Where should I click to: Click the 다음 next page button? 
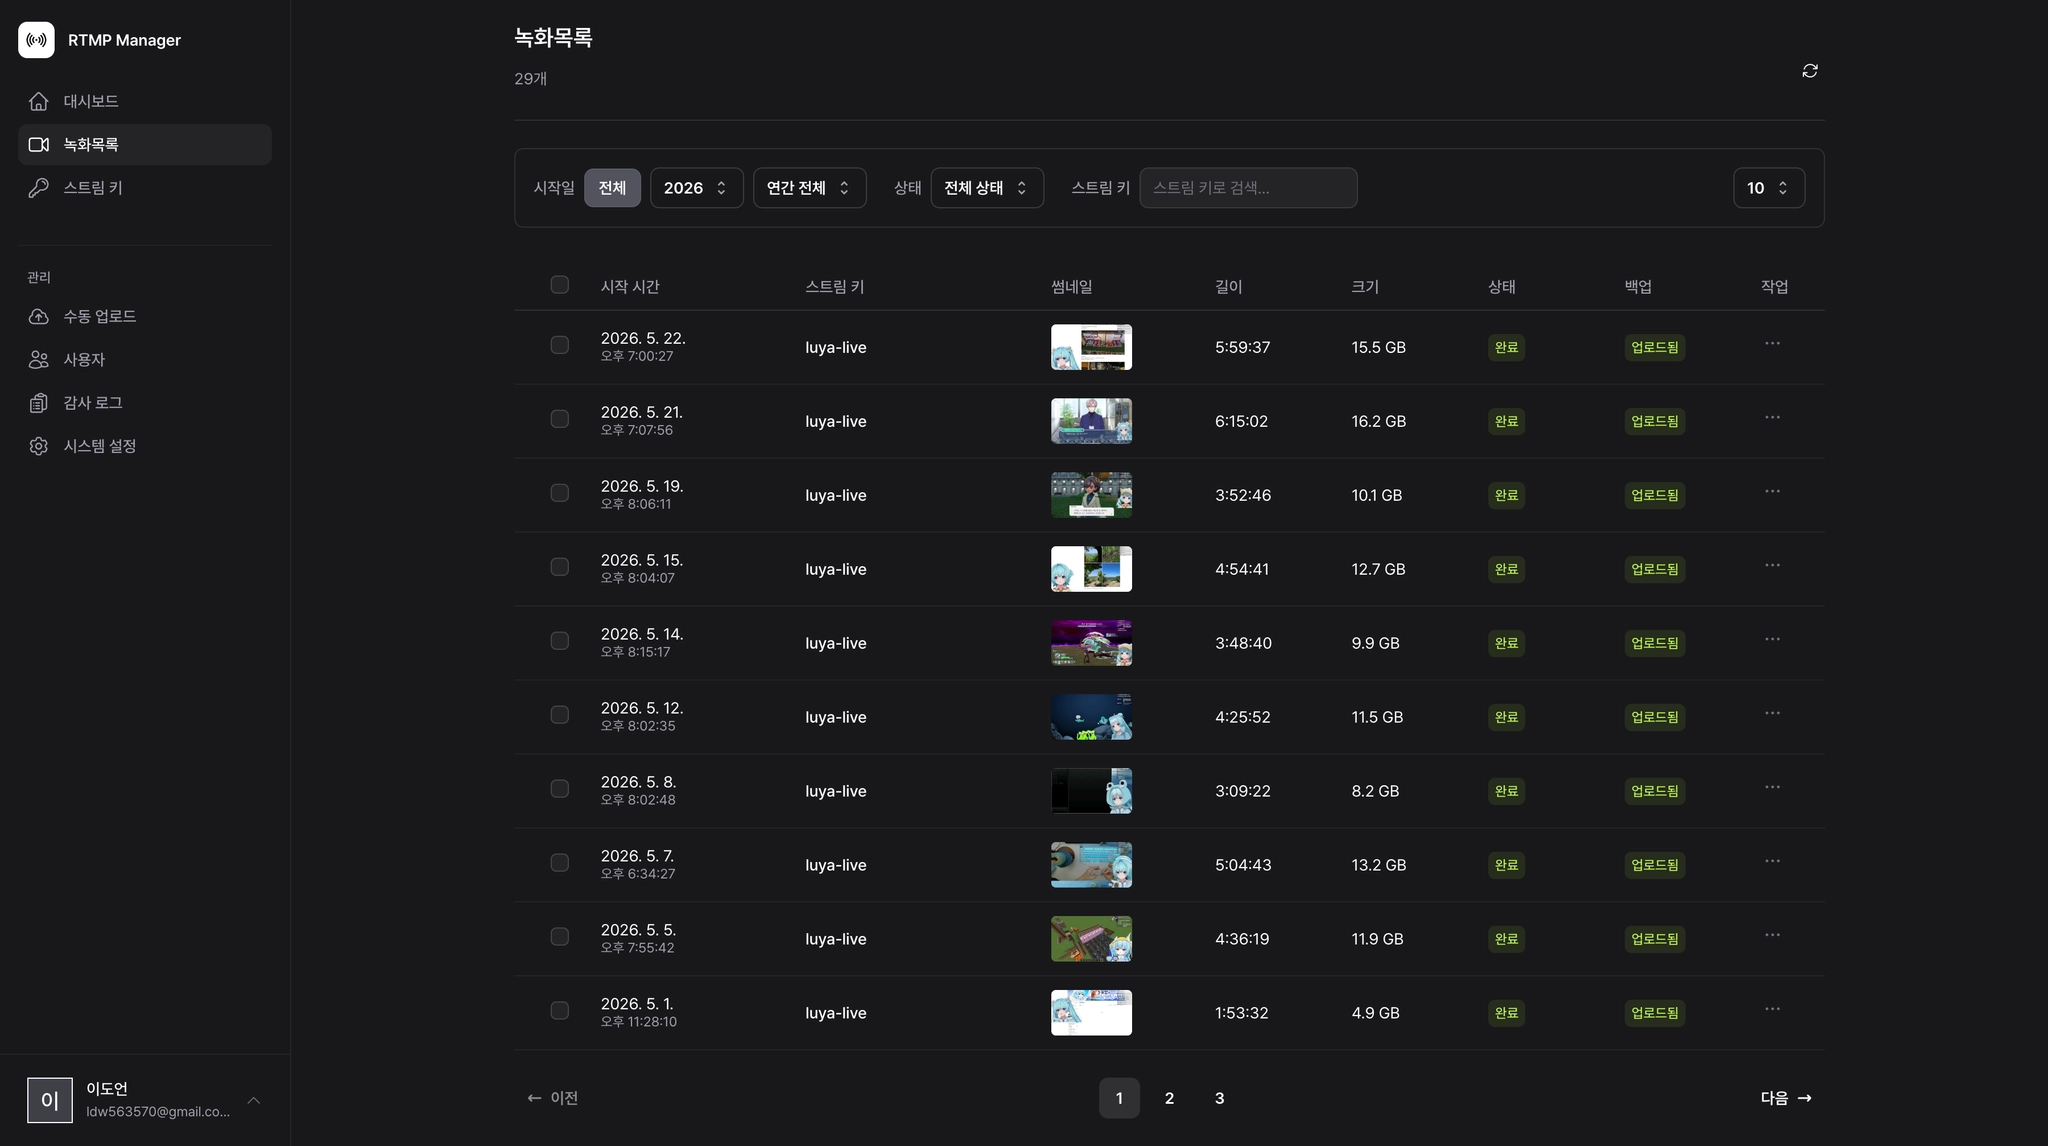[x=1786, y=1098]
